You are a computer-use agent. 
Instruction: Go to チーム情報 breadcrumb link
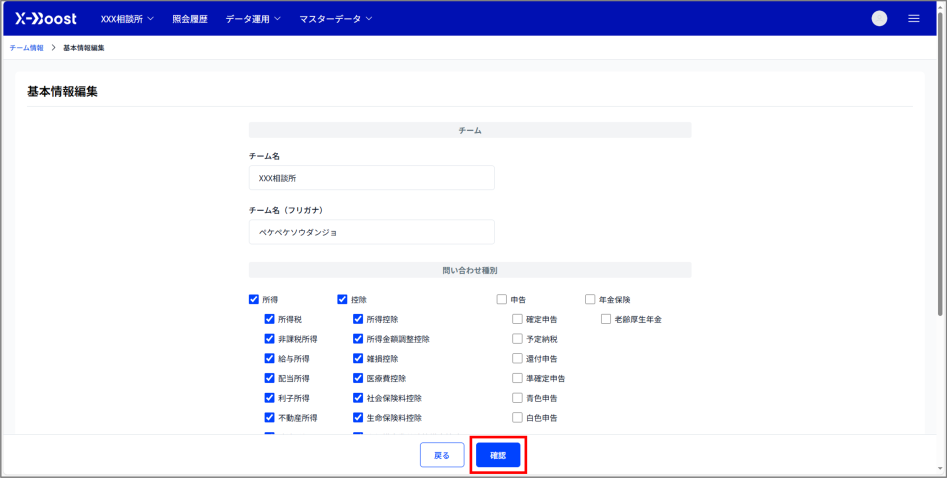27,48
